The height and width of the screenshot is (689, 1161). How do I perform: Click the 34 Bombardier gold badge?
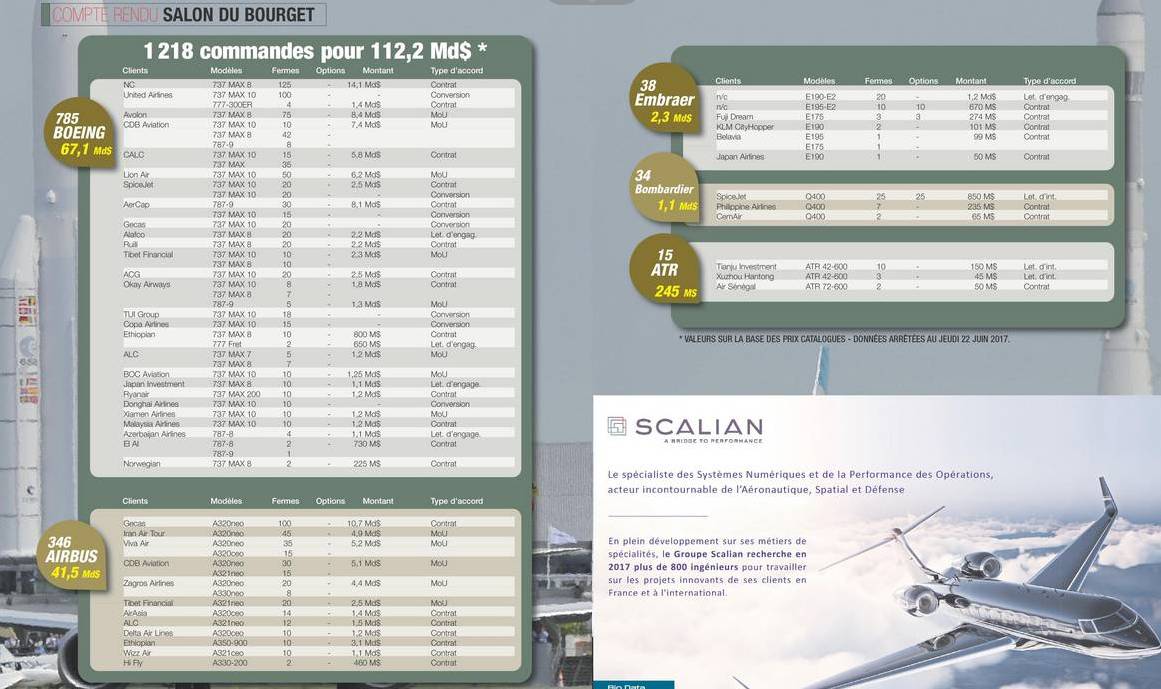click(664, 189)
